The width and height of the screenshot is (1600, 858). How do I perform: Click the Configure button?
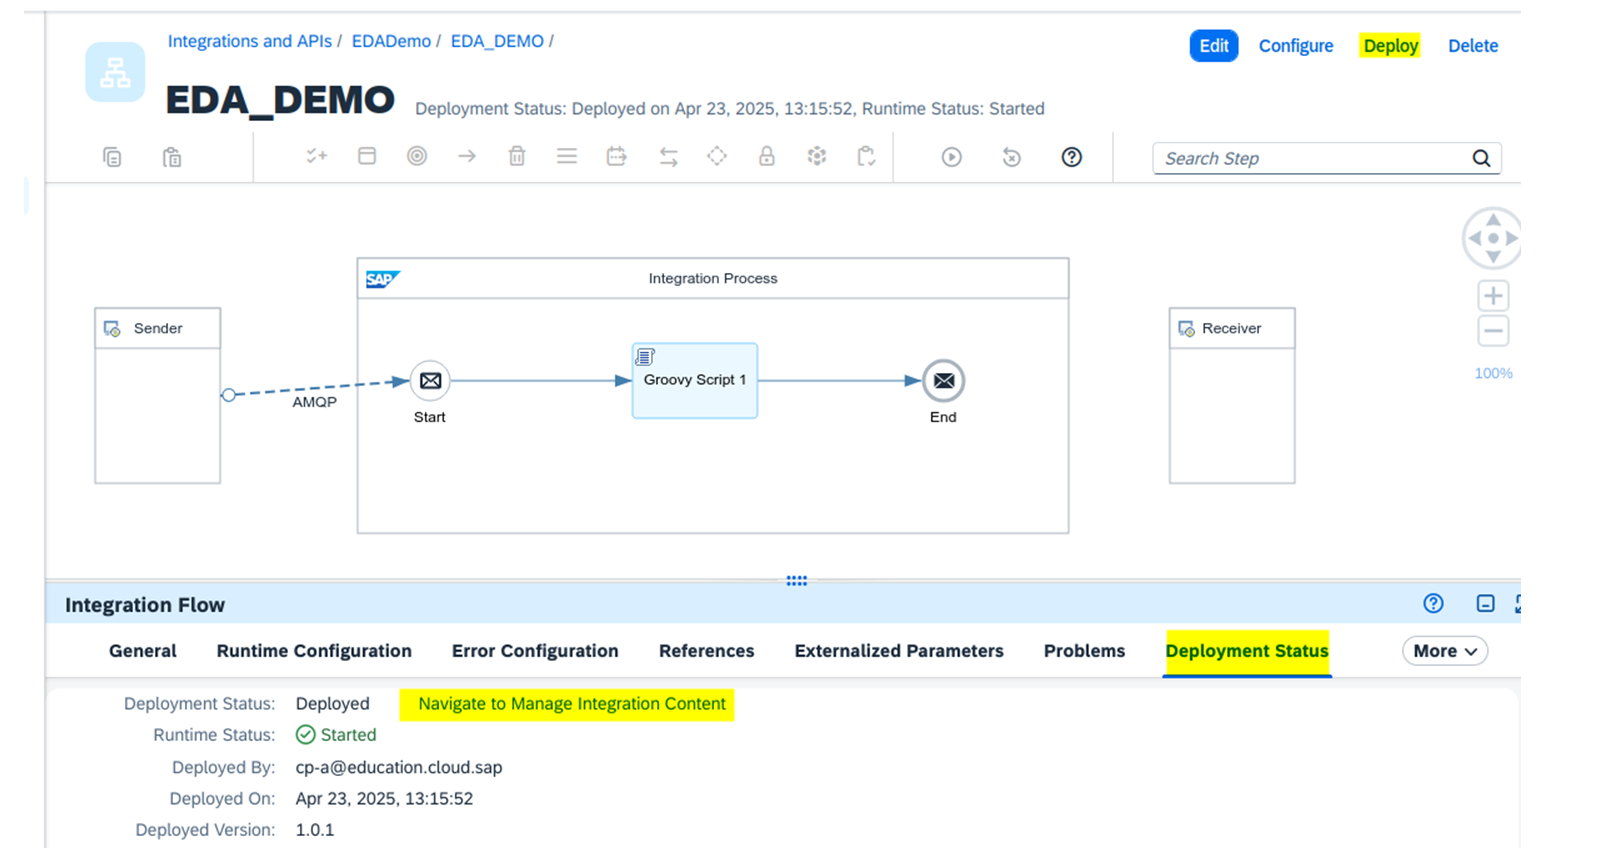[x=1296, y=46]
